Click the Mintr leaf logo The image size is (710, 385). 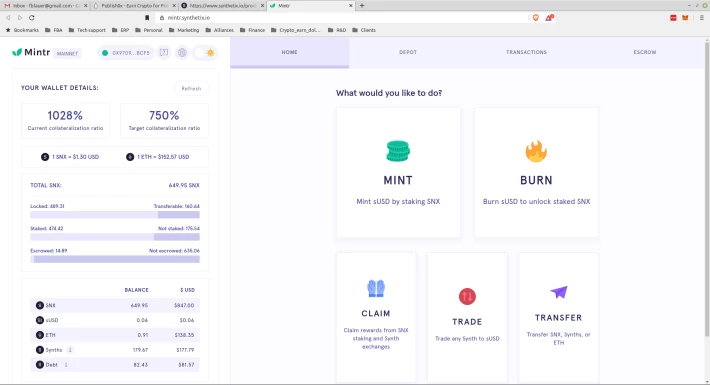click(x=17, y=52)
